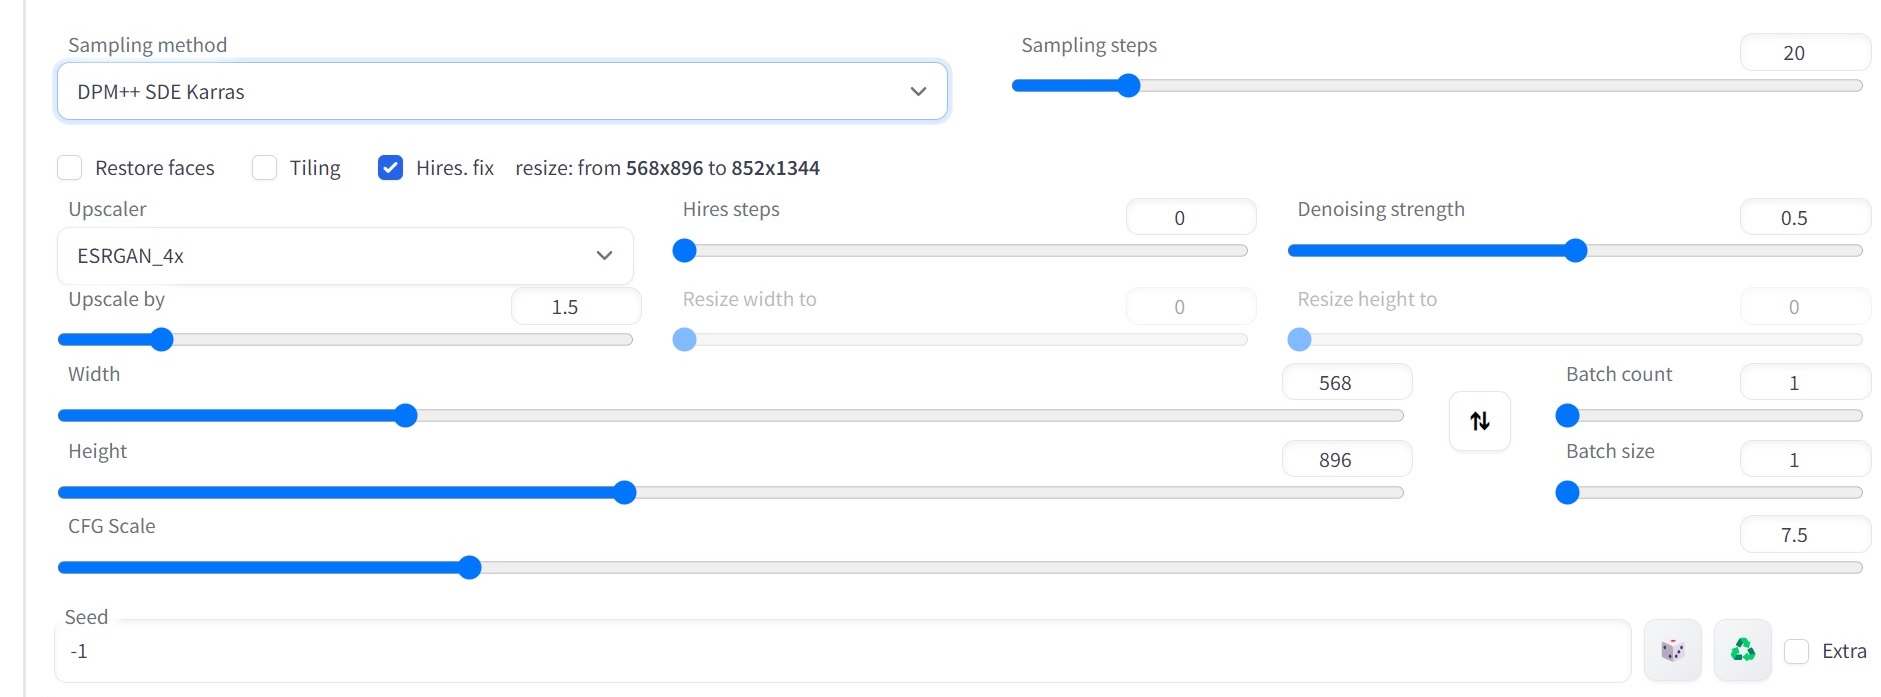Click the Upscale by slider handle
Viewport: 1881px width, 697px height.
(x=162, y=340)
